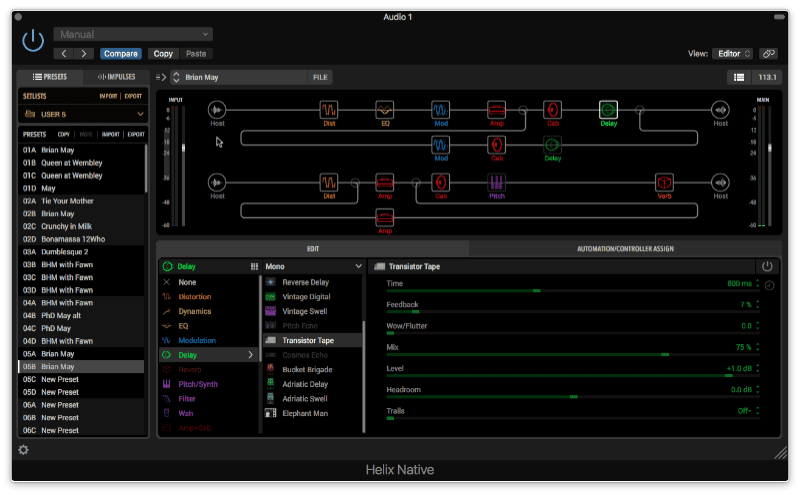800x495 pixels.
Task: Click the tempo clock icon beside Time
Action: pos(769,285)
